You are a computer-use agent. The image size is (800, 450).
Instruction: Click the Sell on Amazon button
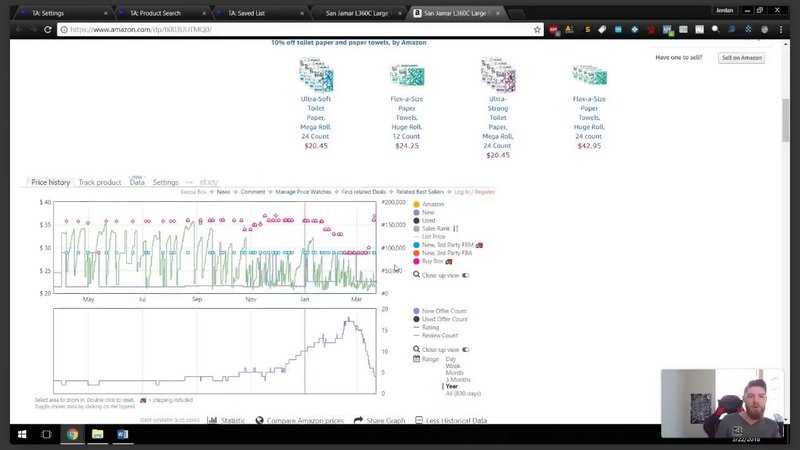[741, 58]
